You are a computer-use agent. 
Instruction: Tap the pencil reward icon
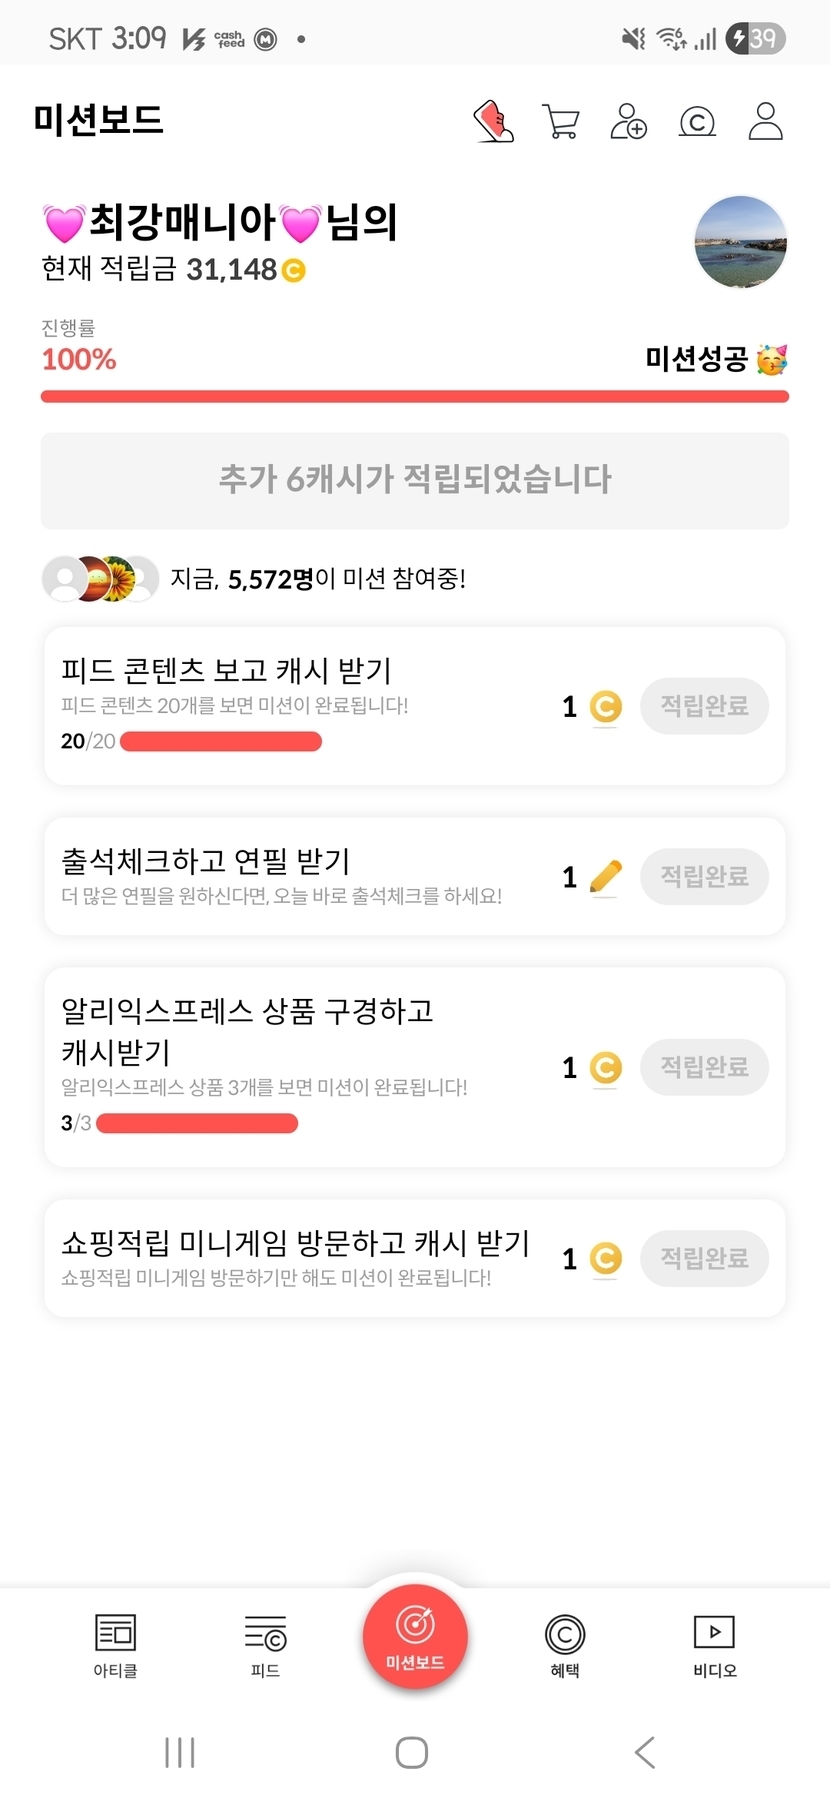tap(606, 877)
